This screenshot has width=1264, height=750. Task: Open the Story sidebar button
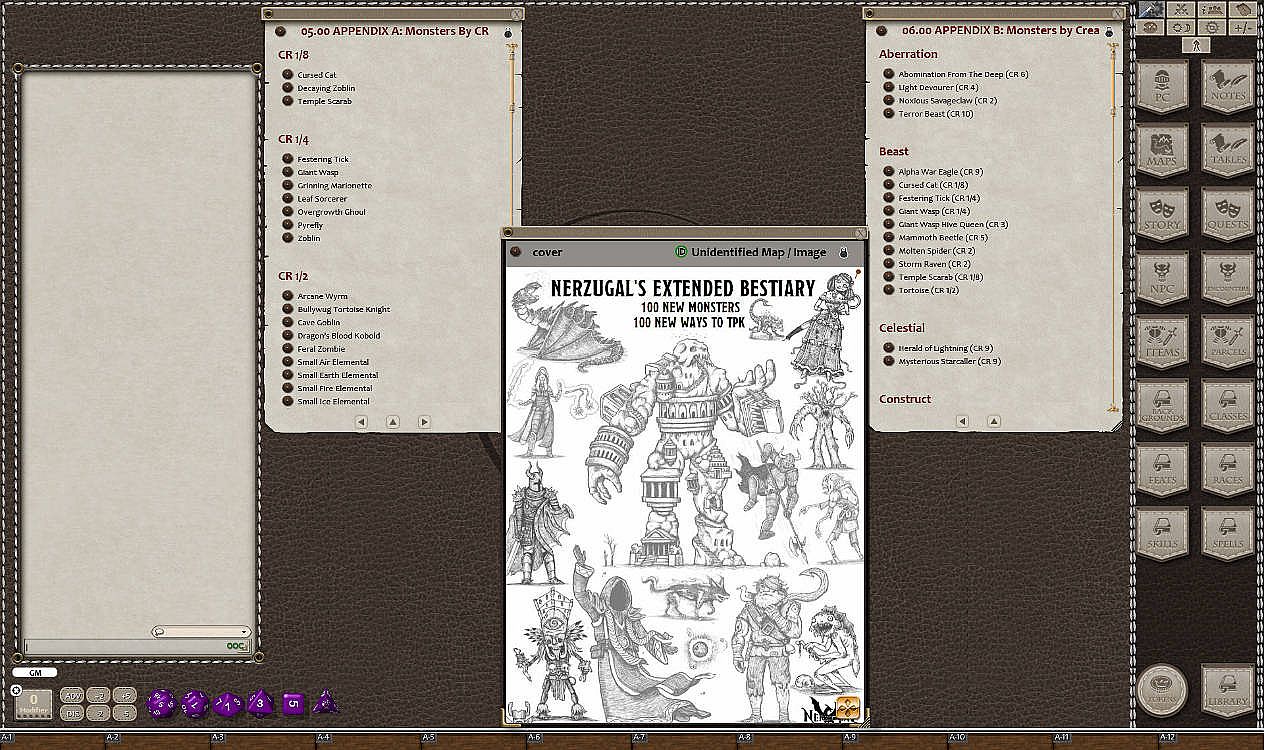point(1162,215)
